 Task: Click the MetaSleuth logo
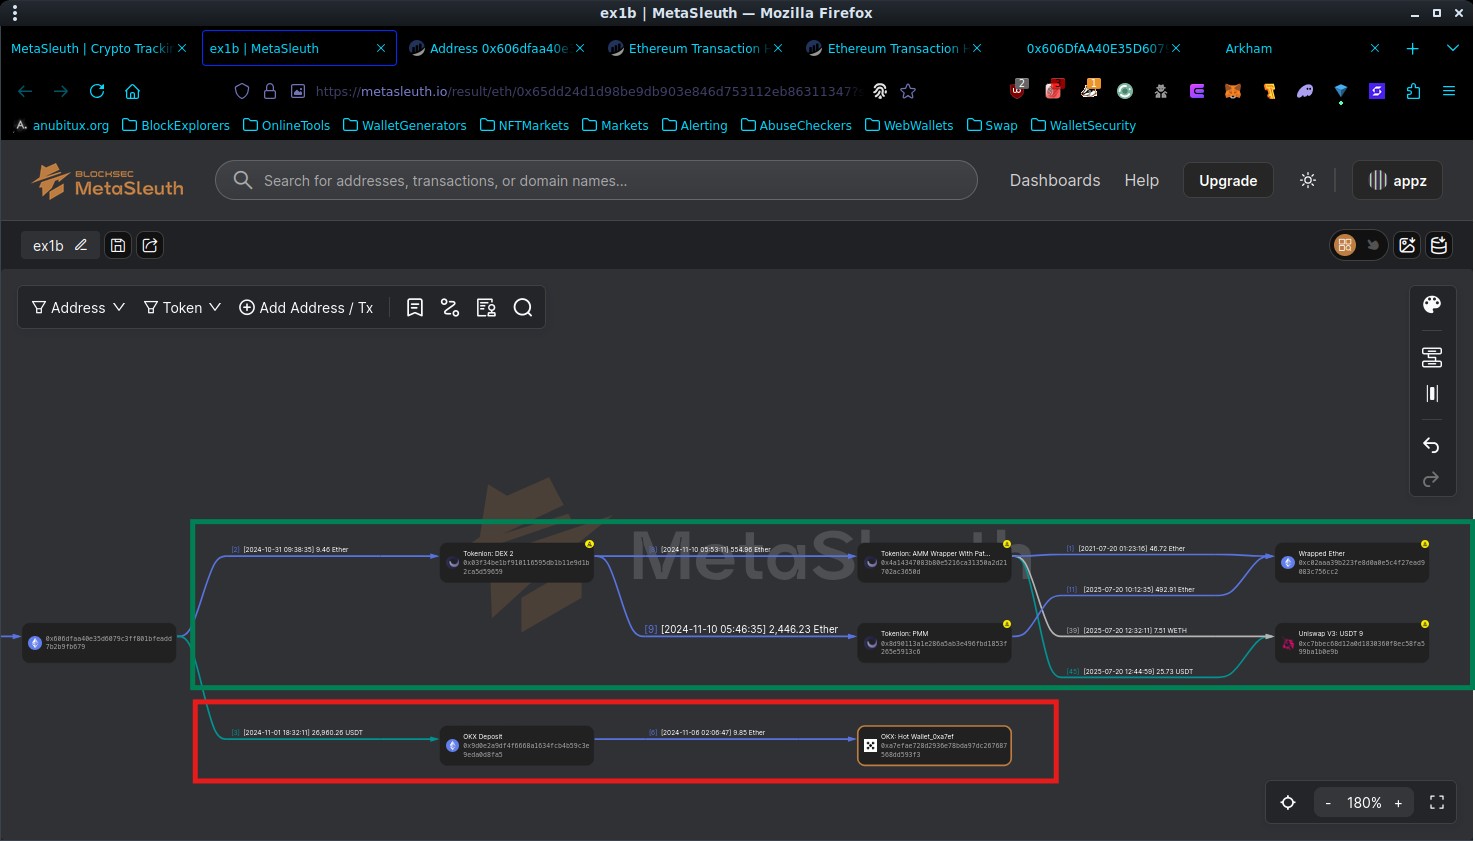tap(107, 181)
